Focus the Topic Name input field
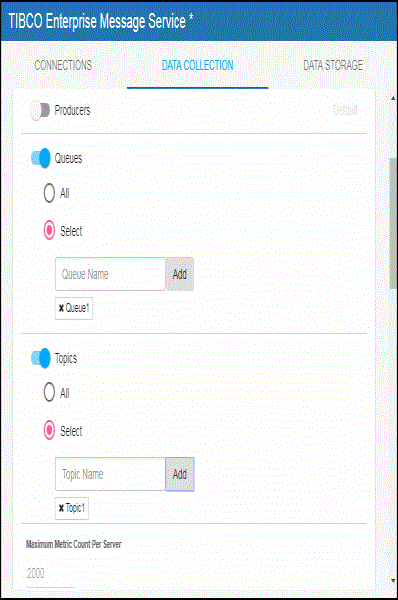 [x=110, y=474]
